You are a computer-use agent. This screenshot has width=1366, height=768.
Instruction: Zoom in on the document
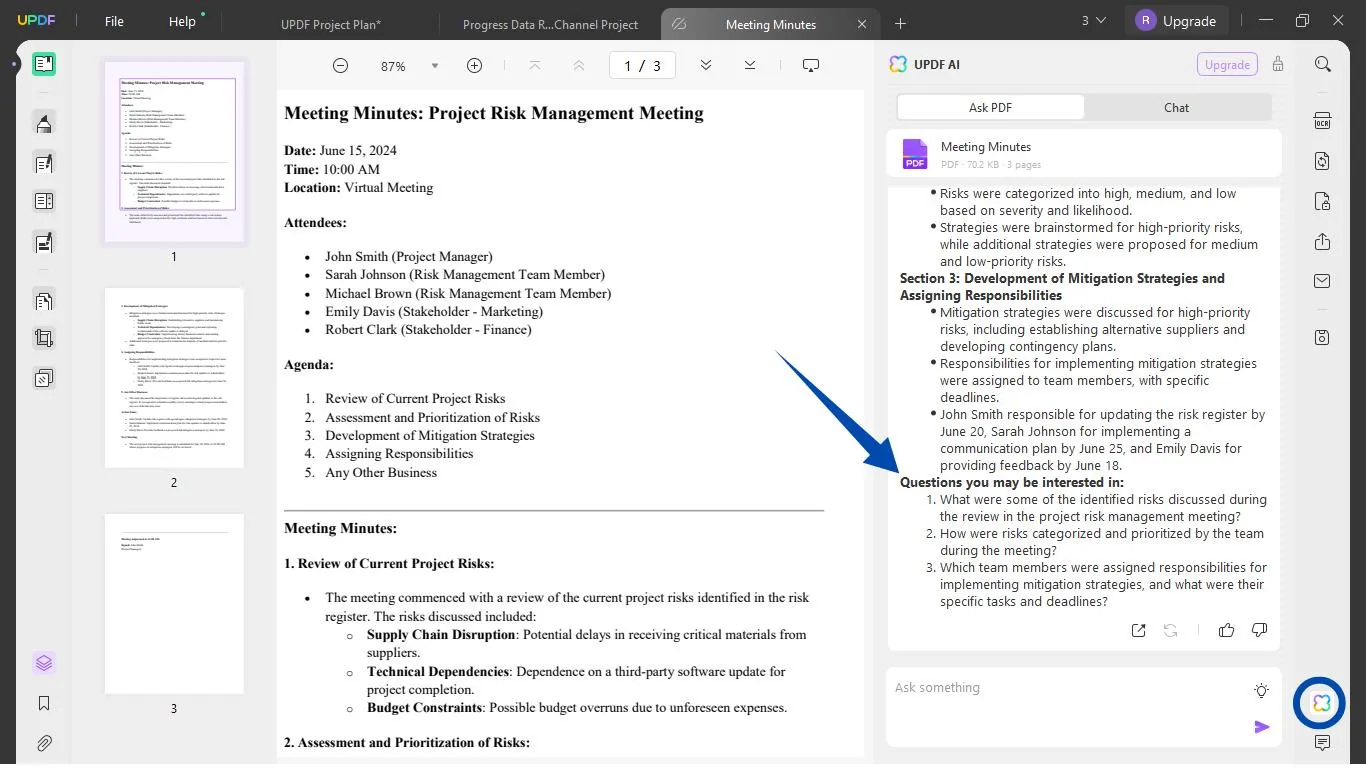pyautogui.click(x=474, y=66)
